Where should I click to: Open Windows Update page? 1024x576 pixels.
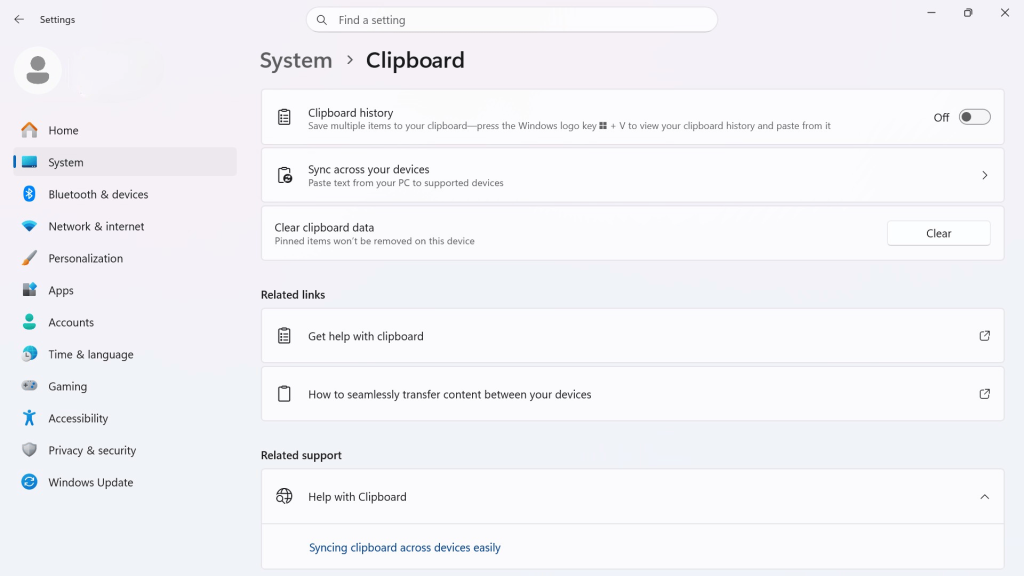(125, 482)
